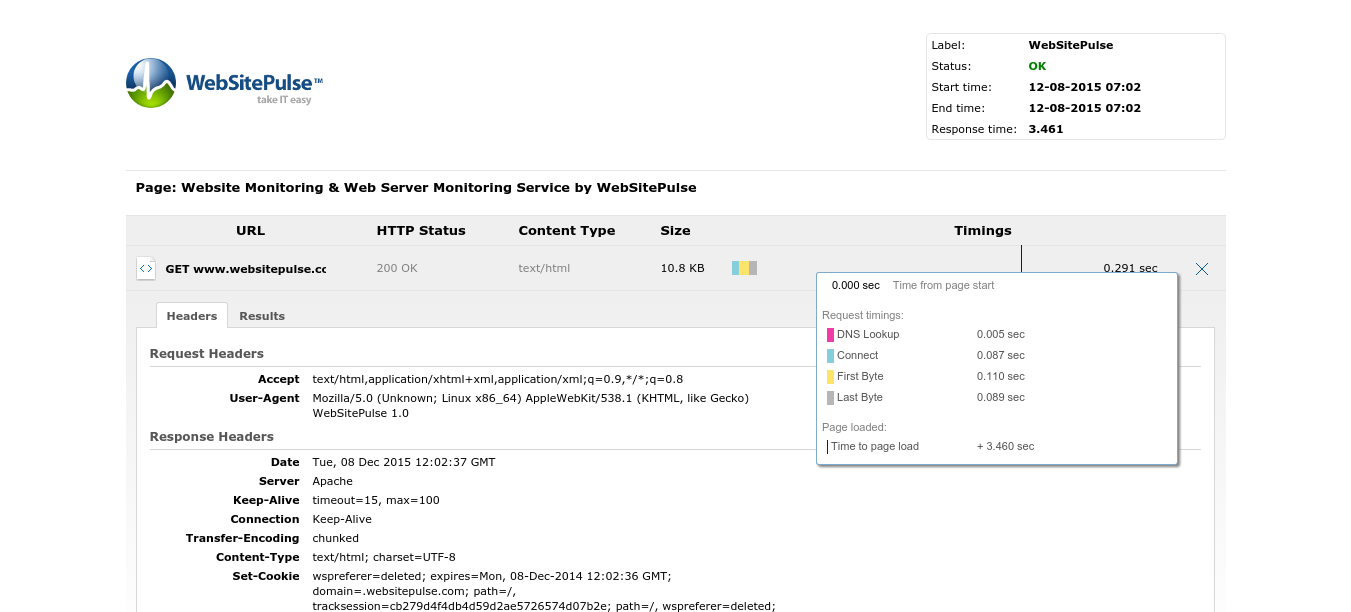Viewport: 1351px width, 612px height.
Task: Click the Set-Cookie header name
Action: click(x=266, y=576)
